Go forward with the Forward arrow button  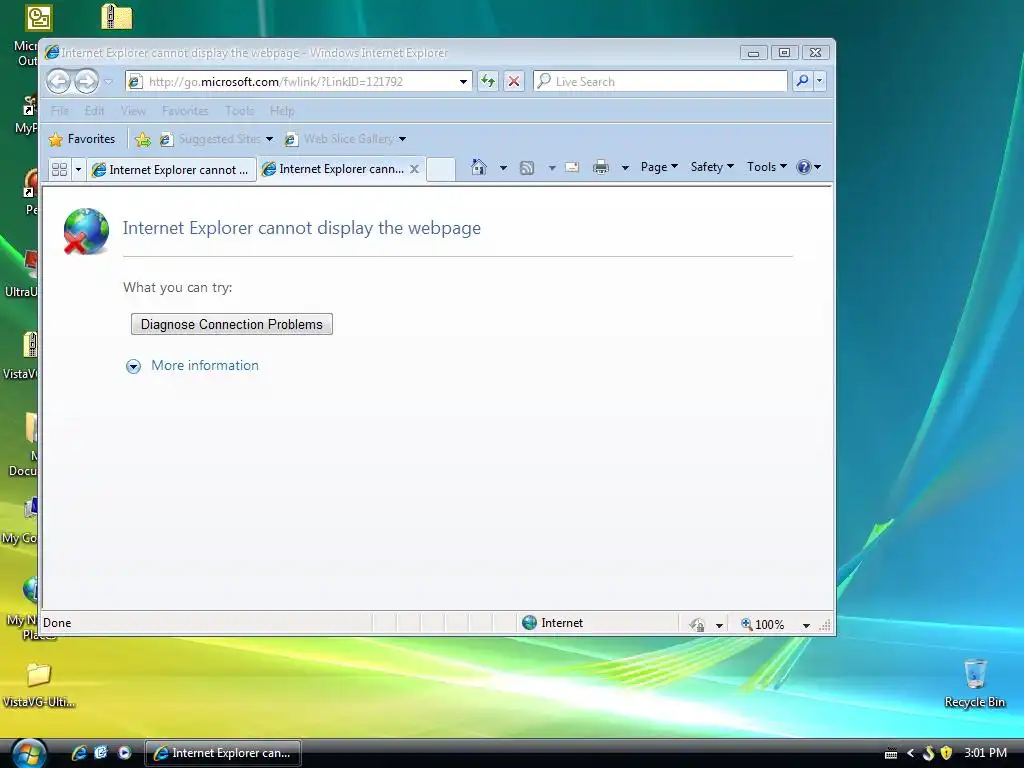(x=86, y=82)
